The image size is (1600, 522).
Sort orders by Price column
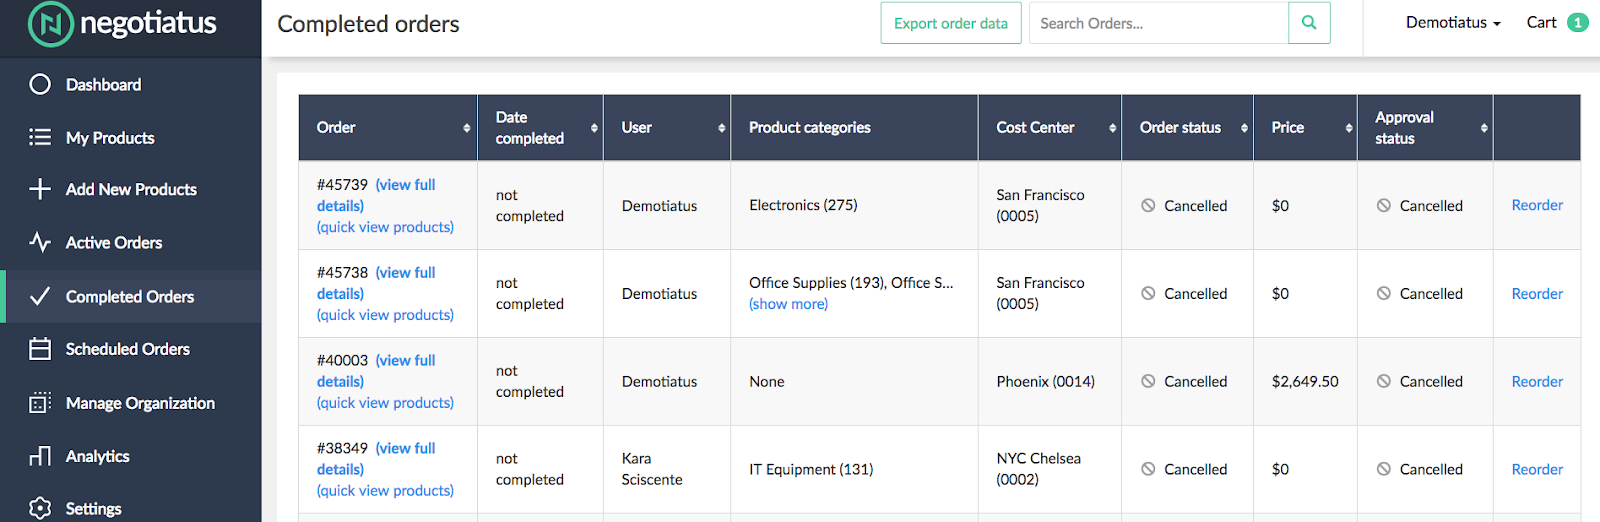(1348, 128)
